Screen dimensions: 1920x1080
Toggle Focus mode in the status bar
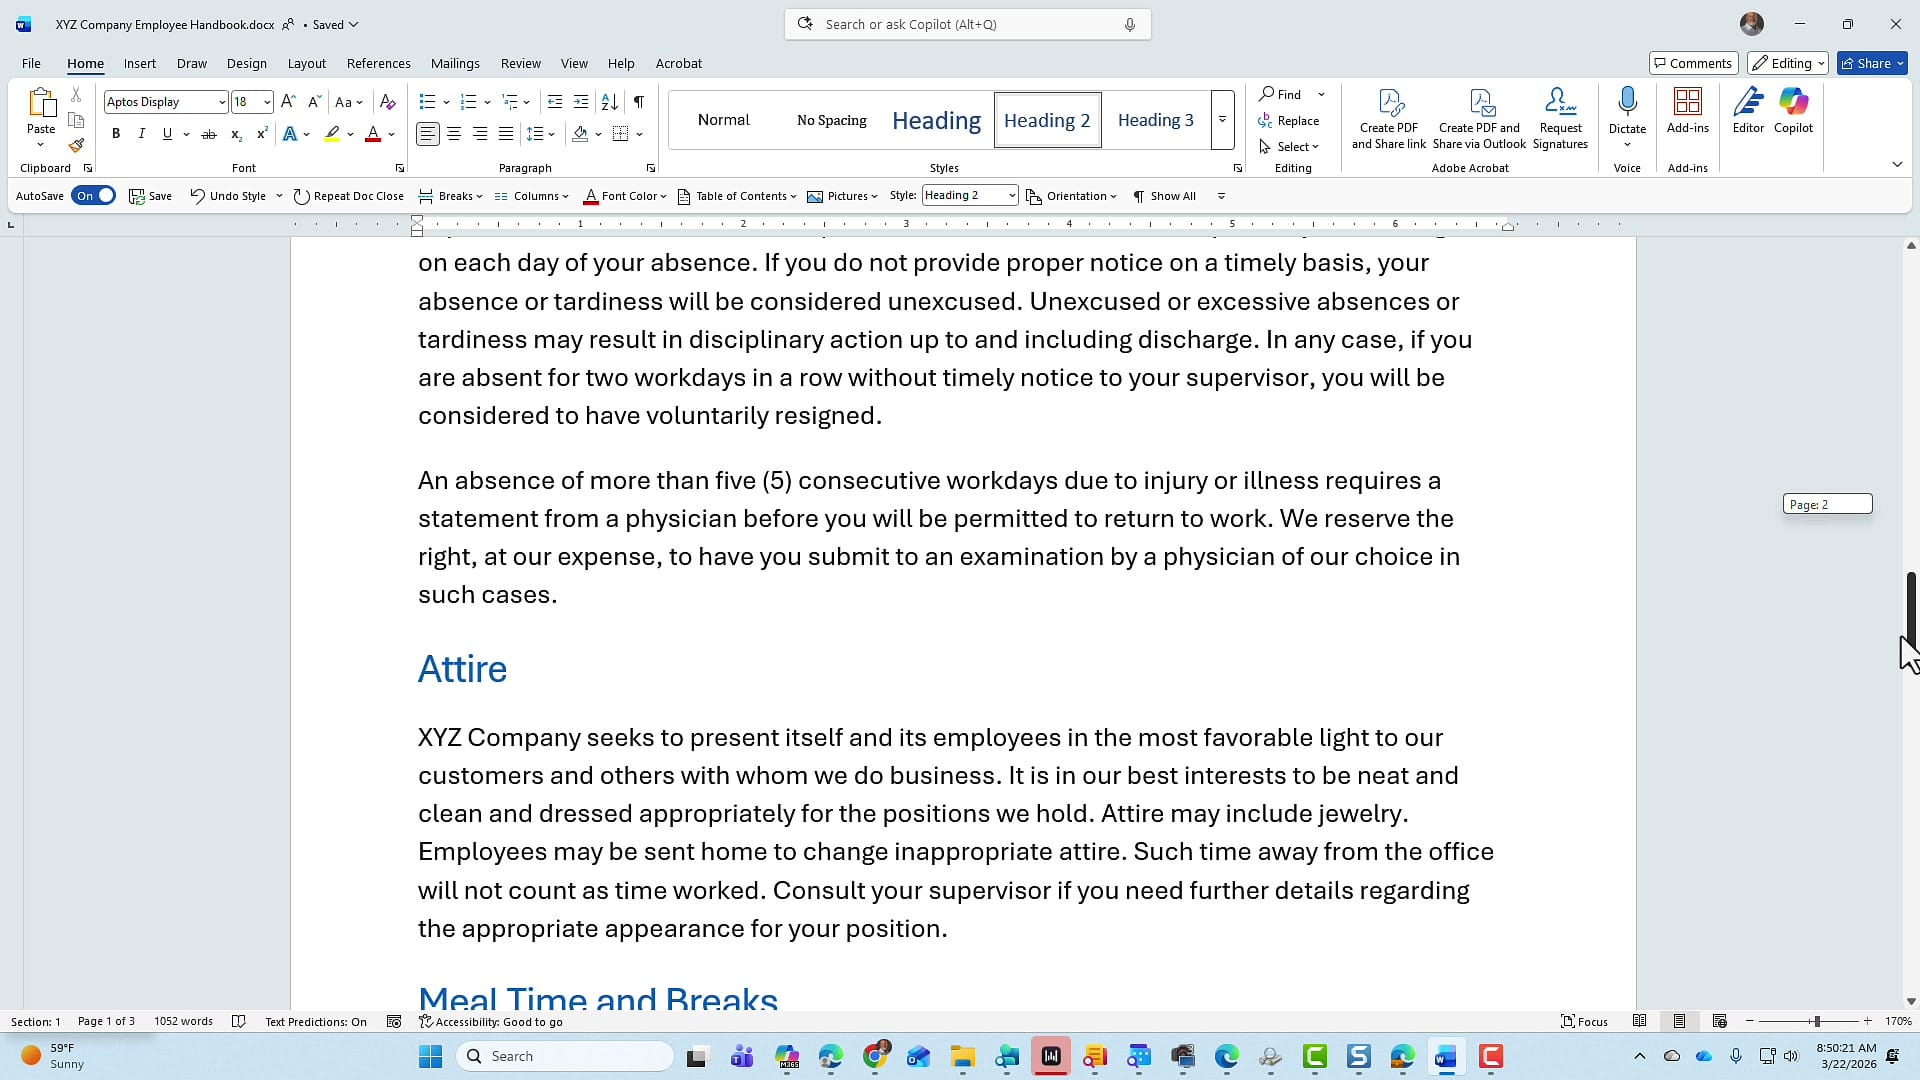(1584, 1021)
